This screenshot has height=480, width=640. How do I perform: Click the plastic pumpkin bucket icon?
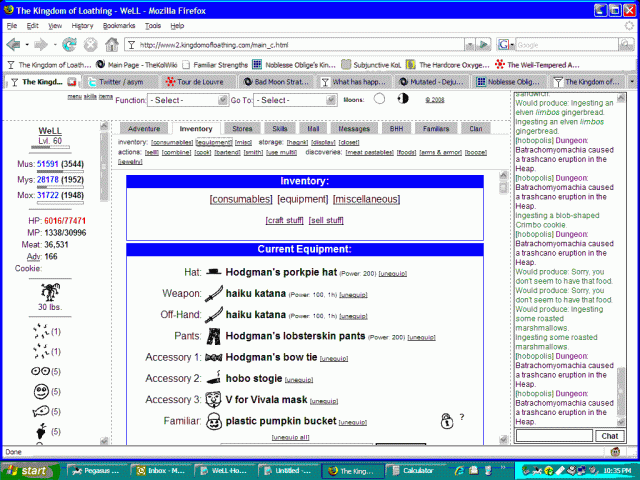(214, 422)
